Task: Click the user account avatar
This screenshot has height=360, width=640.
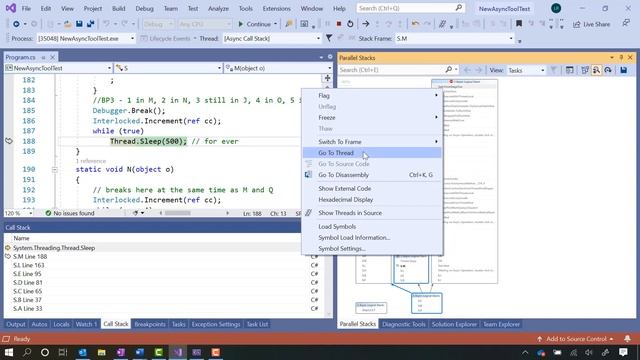Action: (556, 8)
